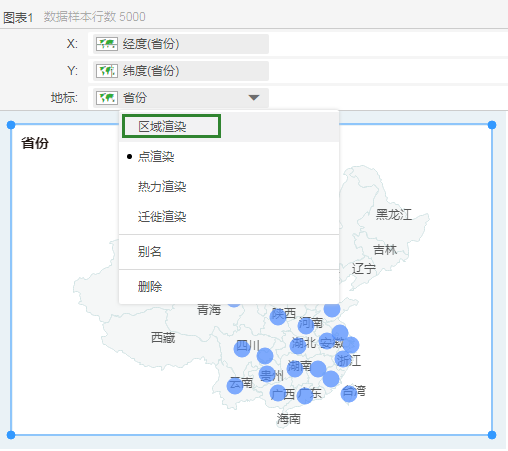Image resolution: width=508 pixels, height=451 pixels.
Task: Click the 西藏 label on the map
Action: 163,338
